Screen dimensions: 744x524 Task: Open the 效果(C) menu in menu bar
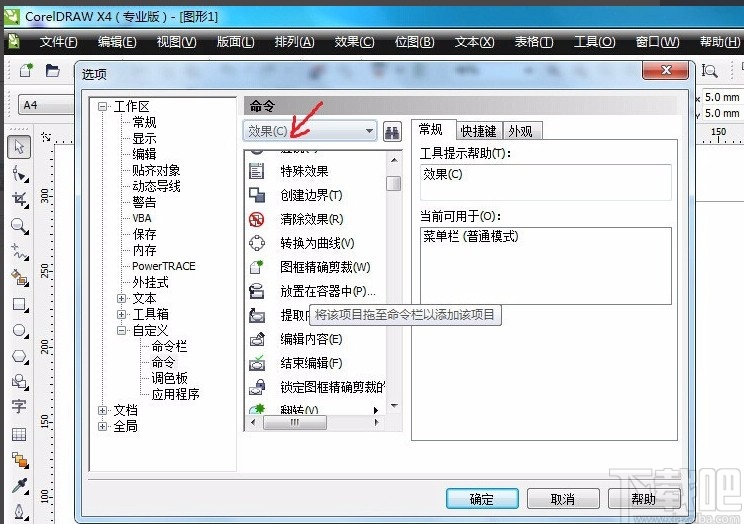click(354, 42)
